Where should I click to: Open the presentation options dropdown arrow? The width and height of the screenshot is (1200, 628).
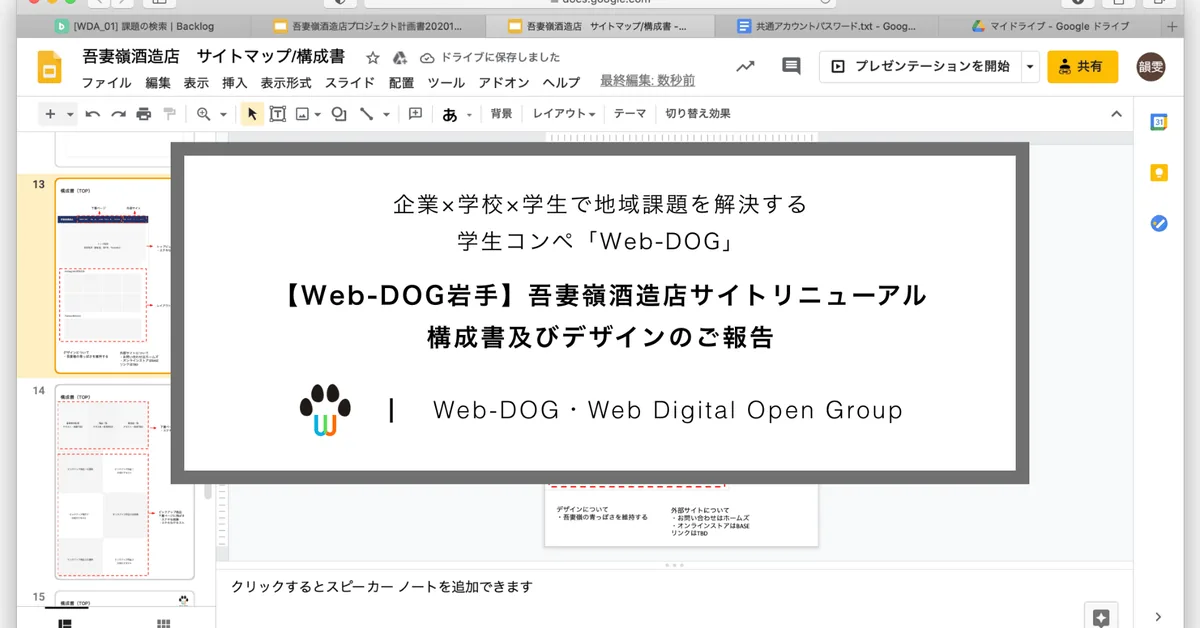click(x=1030, y=67)
